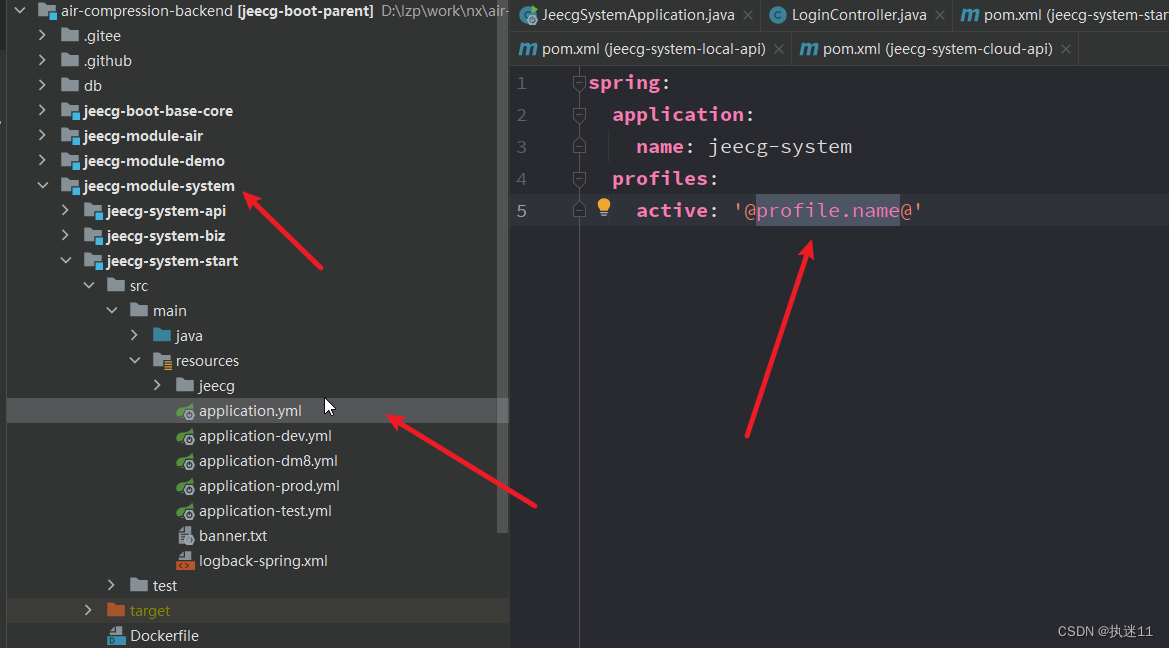This screenshot has height=648, width=1169.
Task: Collapse the resources folder
Action: point(134,360)
